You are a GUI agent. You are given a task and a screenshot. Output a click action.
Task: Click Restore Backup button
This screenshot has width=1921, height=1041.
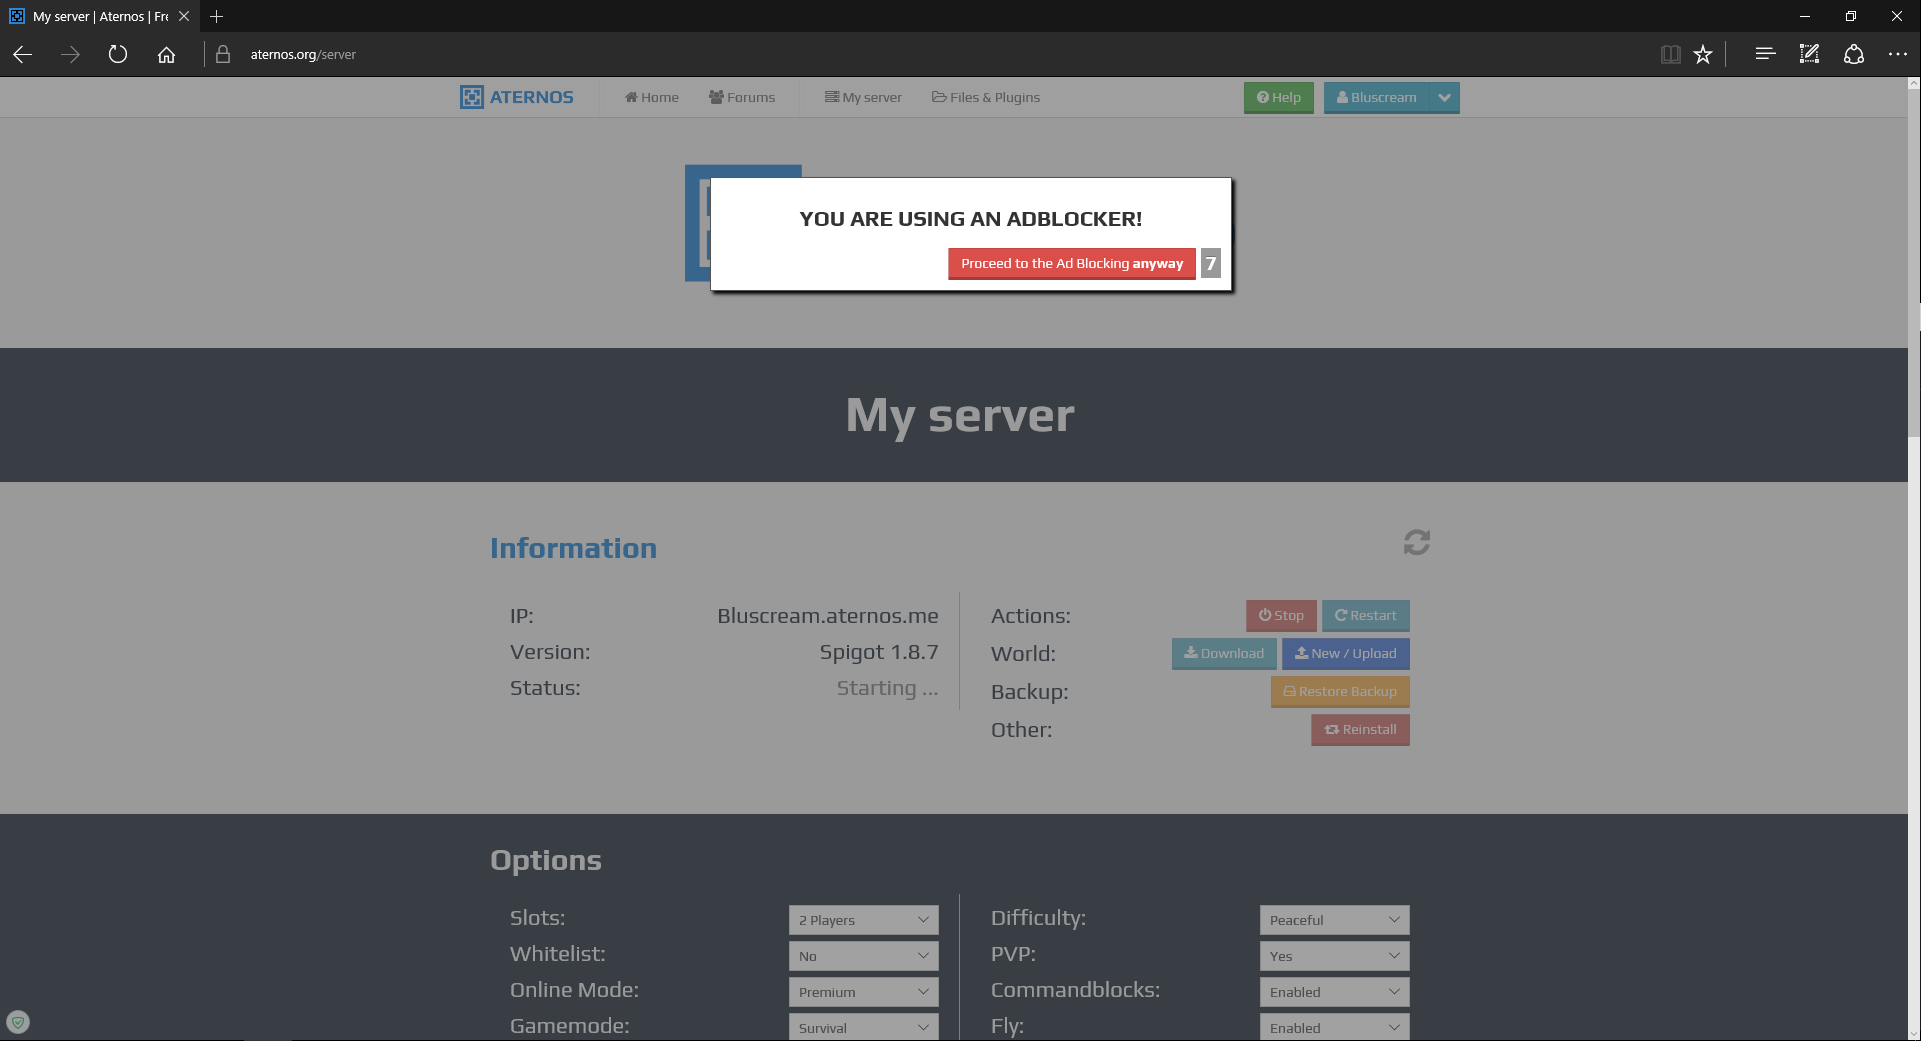pyautogui.click(x=1340, y=692)
